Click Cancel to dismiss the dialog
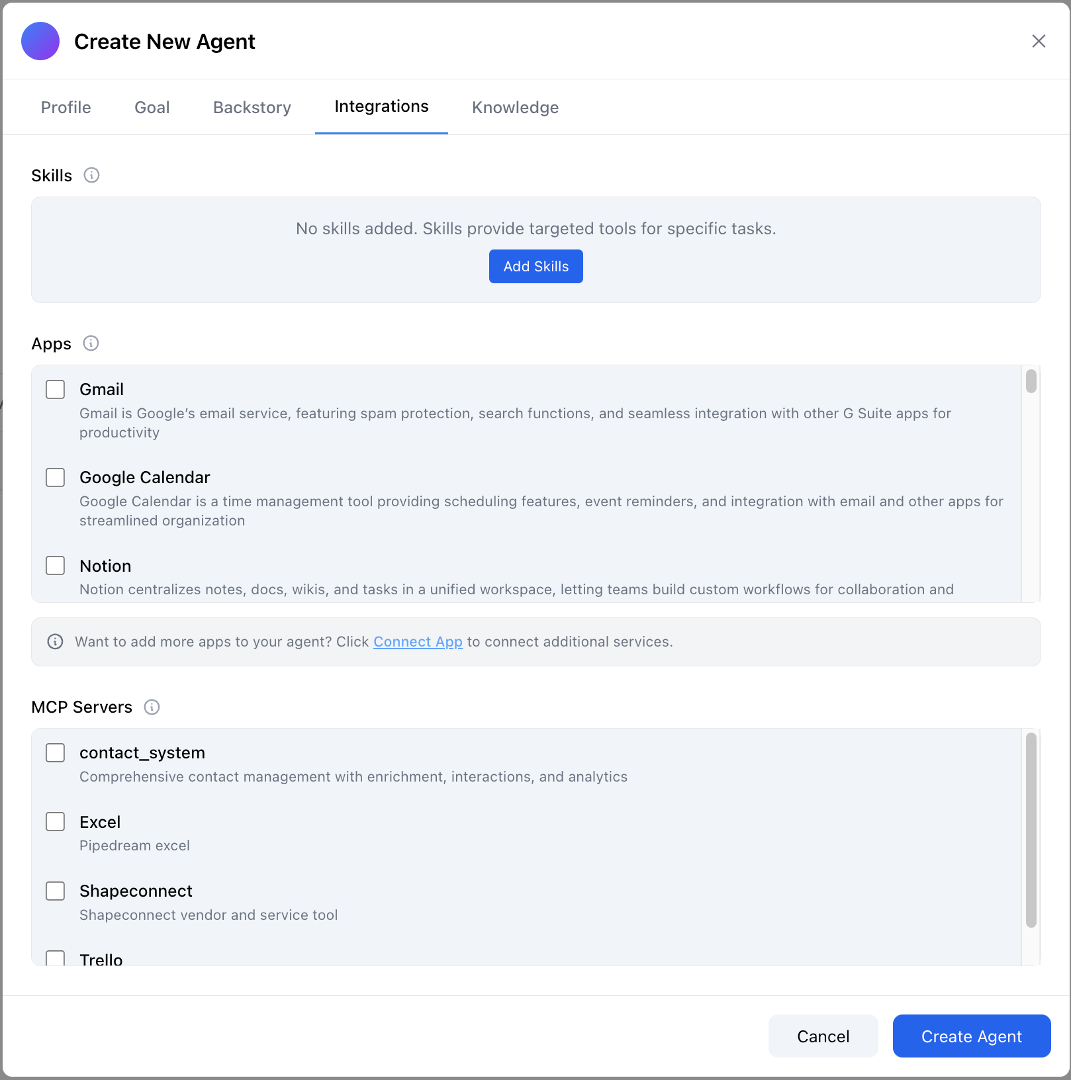1072x1080 pixels. click(823, 1036)
